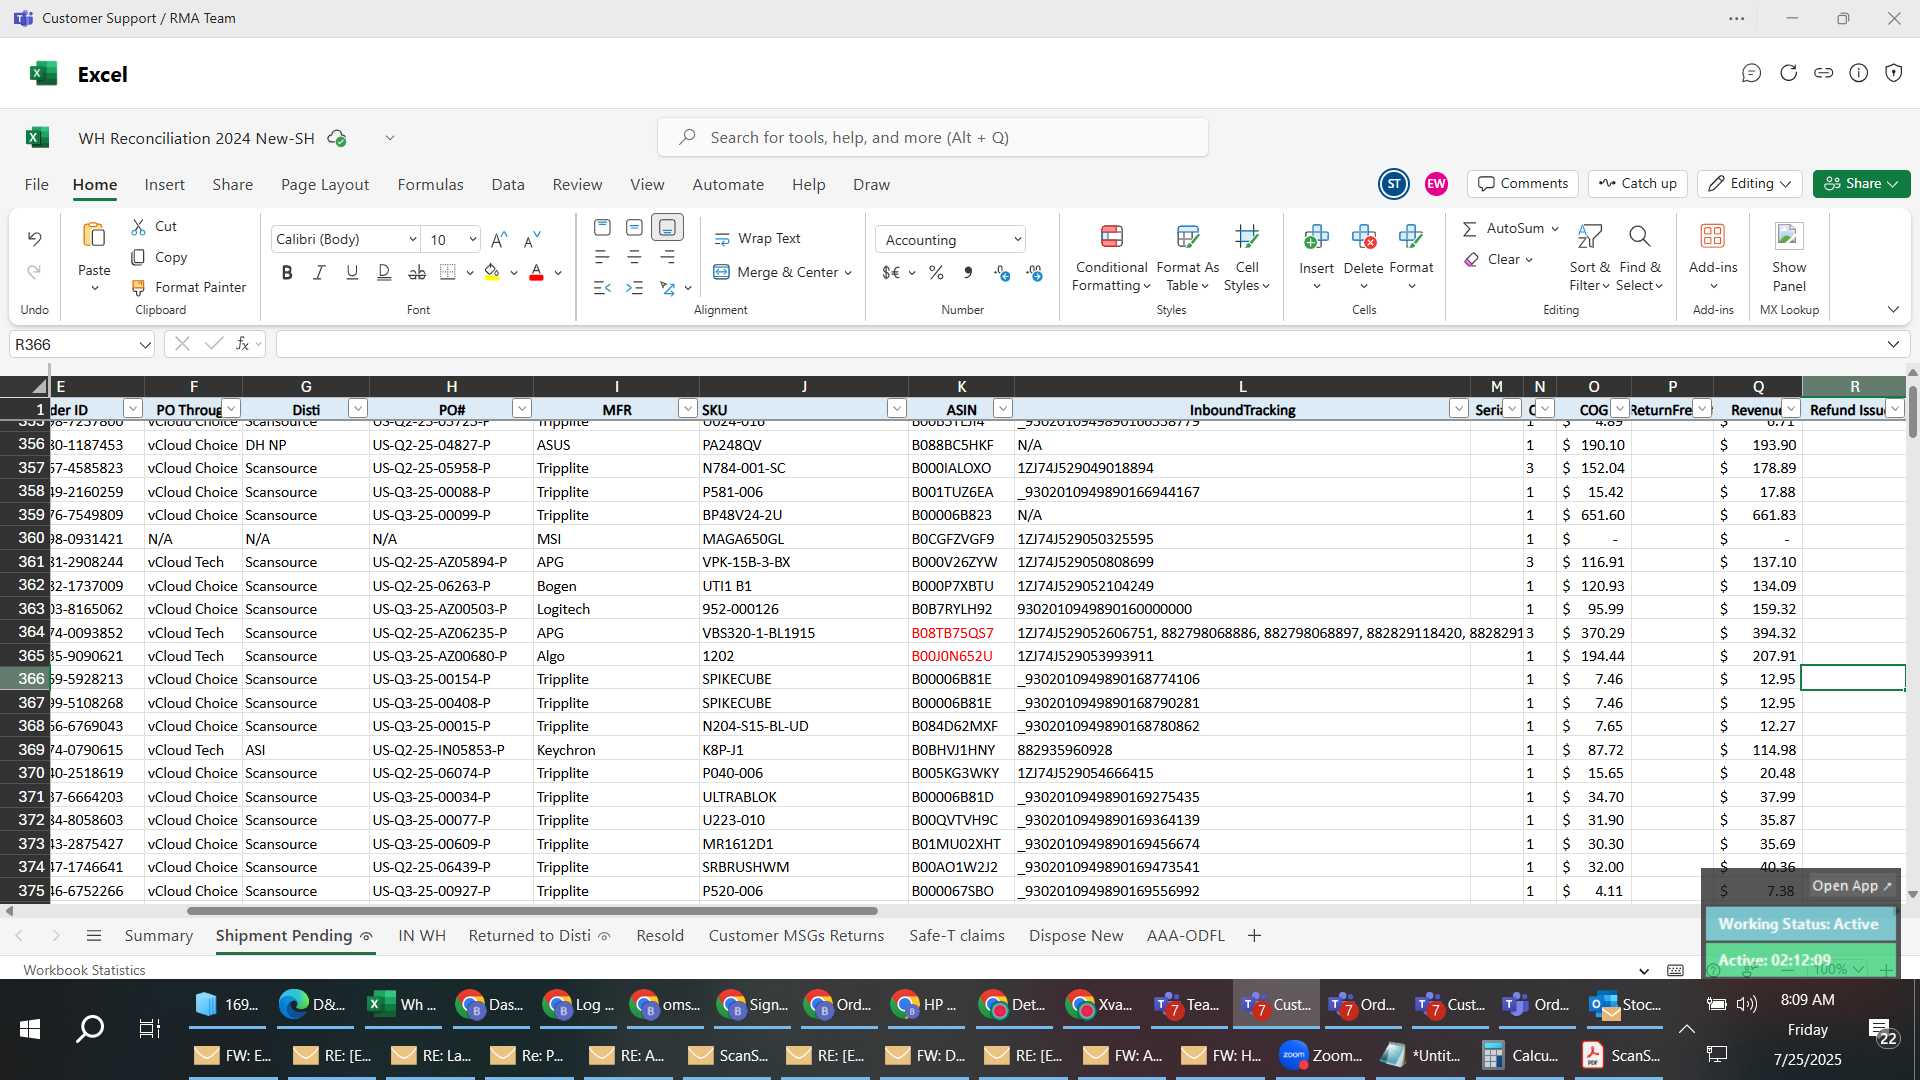
Task: Open the Delete cells icon
Action: point(1363,236)
